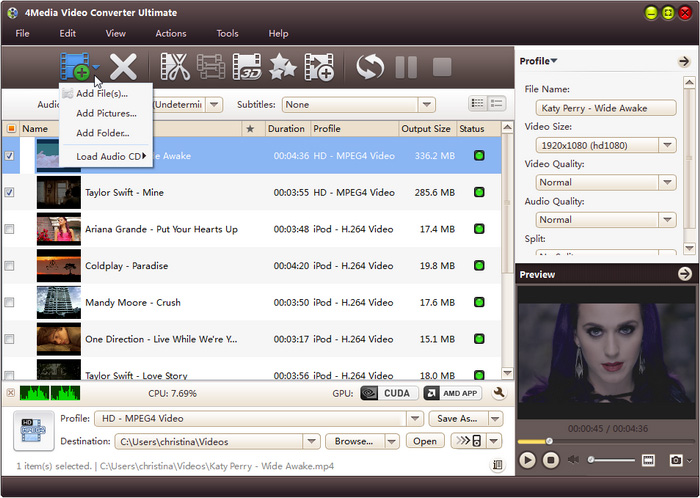This screenshot has height=498, width=700.
Task: Uncheck the Katy Perry - Wide Awake checkbox
Action: (9, 156)
